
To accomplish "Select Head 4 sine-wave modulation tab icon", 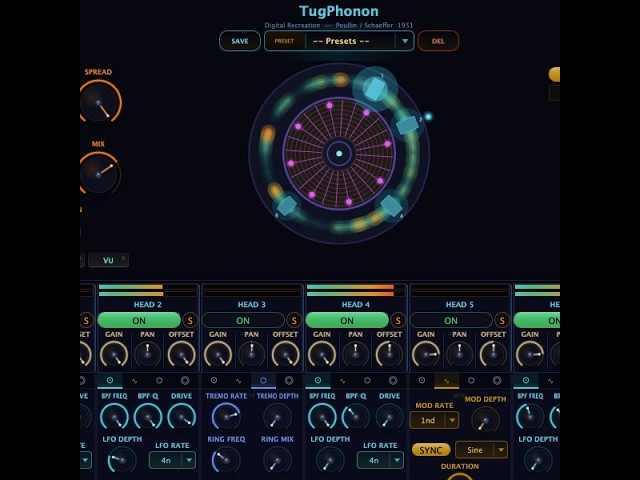I will [342, 381].
